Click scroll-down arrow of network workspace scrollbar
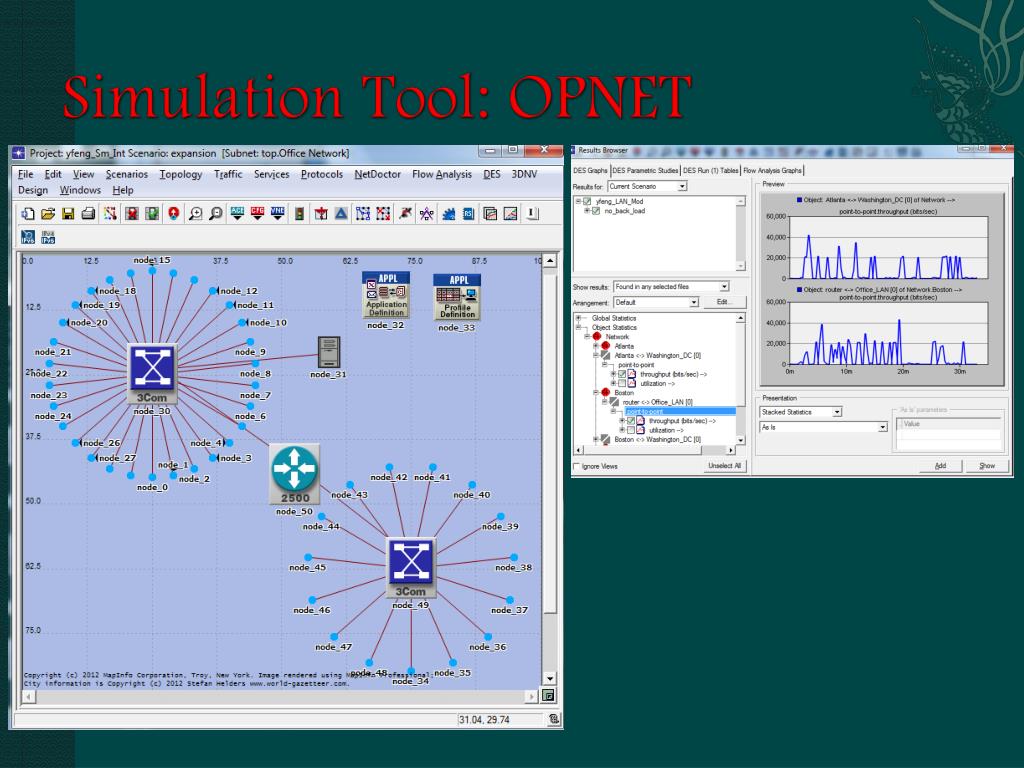Image resolution: width=1024 pixels, height=768 pixels. coord(550,679)
